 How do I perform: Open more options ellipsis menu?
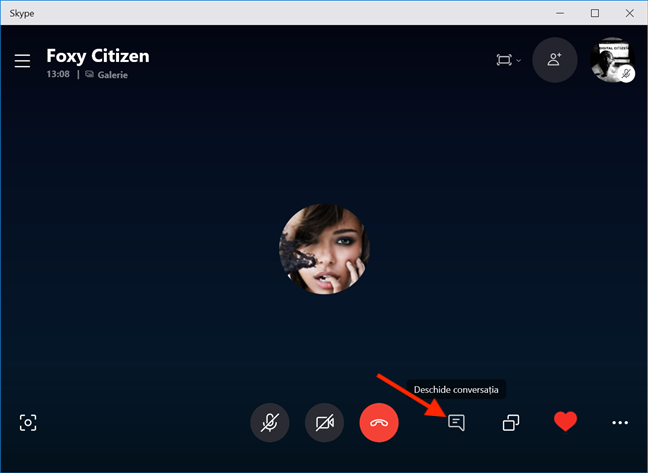[620, 423]
